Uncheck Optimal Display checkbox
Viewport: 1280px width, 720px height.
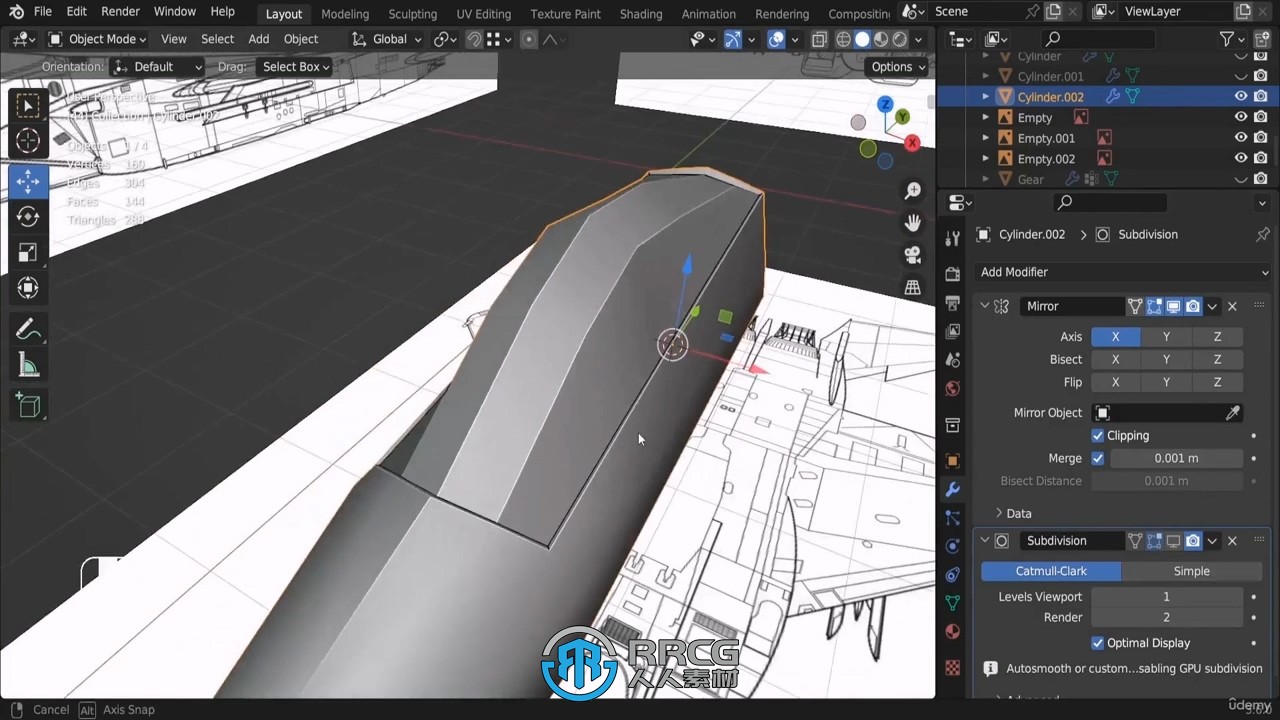[1098, 643]
